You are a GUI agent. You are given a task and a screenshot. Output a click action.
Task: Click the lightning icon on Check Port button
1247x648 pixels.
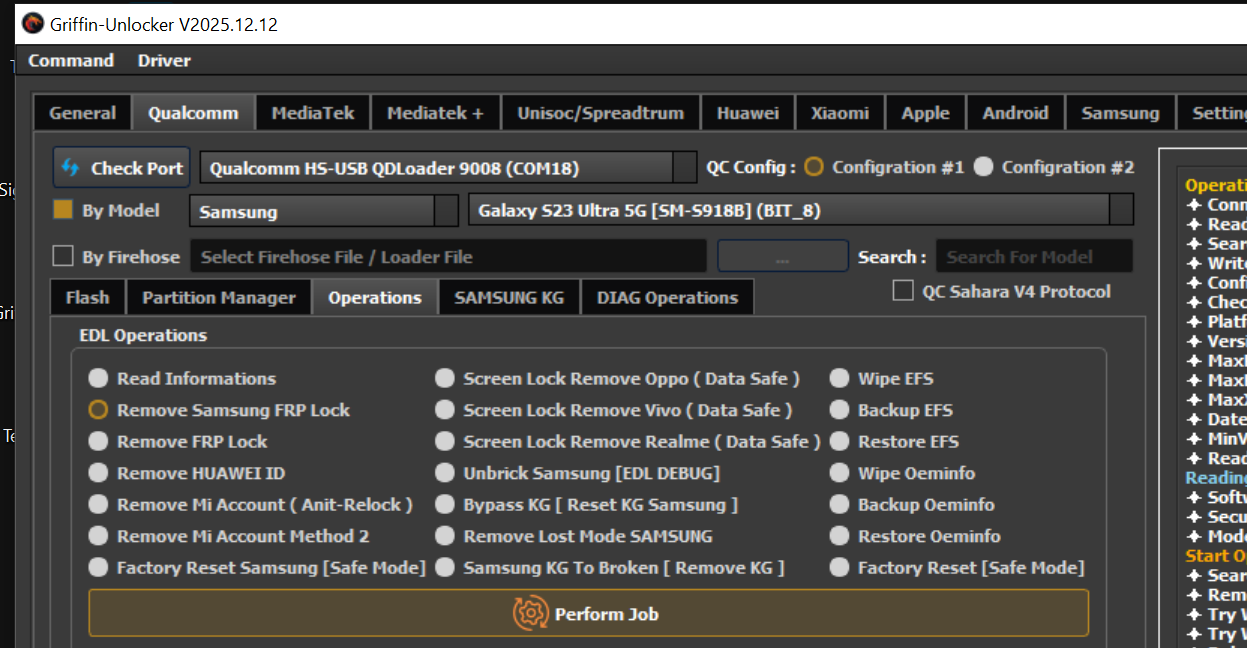[x=71, y=168]
